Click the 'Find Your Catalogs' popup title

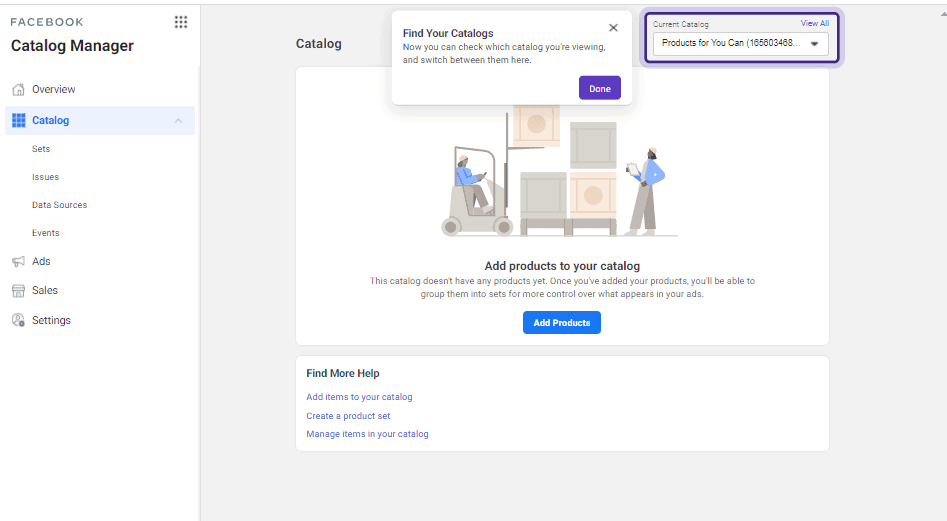point(448,33)
